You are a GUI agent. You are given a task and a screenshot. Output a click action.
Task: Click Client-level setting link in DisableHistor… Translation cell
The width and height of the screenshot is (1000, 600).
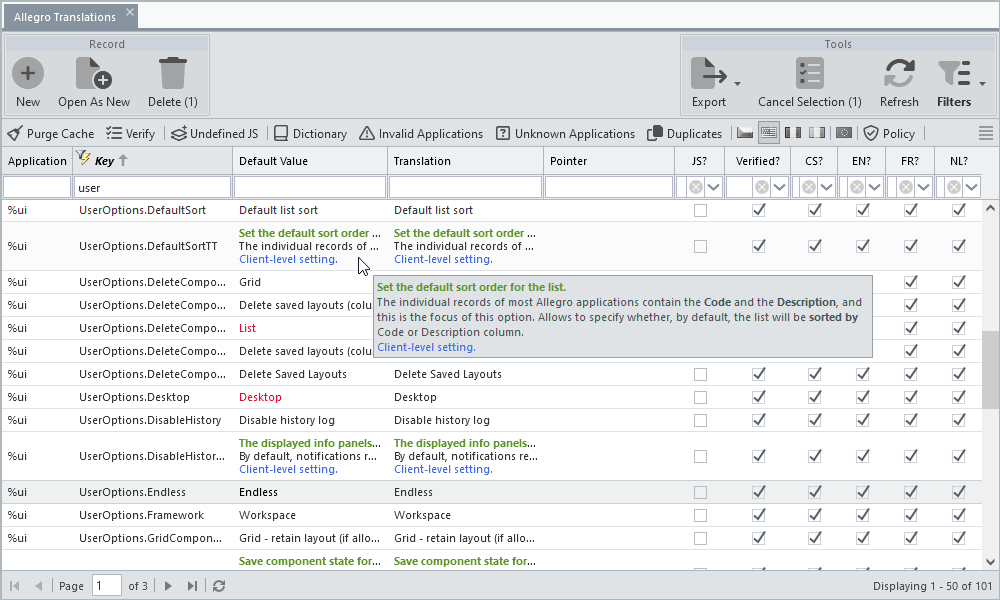443,469
